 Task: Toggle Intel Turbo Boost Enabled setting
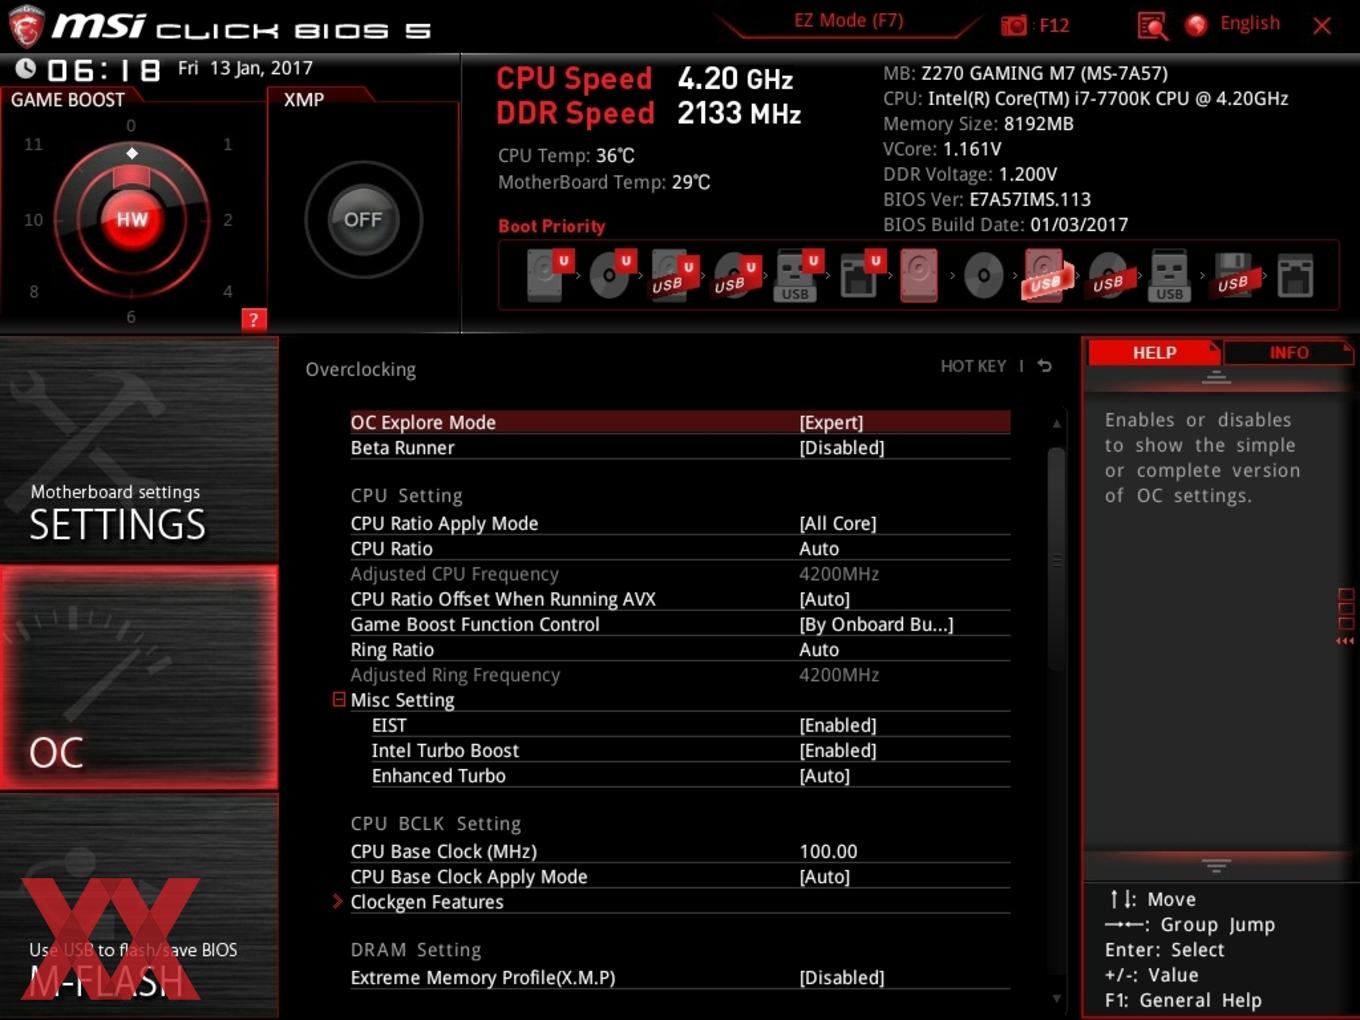point(838,750)
